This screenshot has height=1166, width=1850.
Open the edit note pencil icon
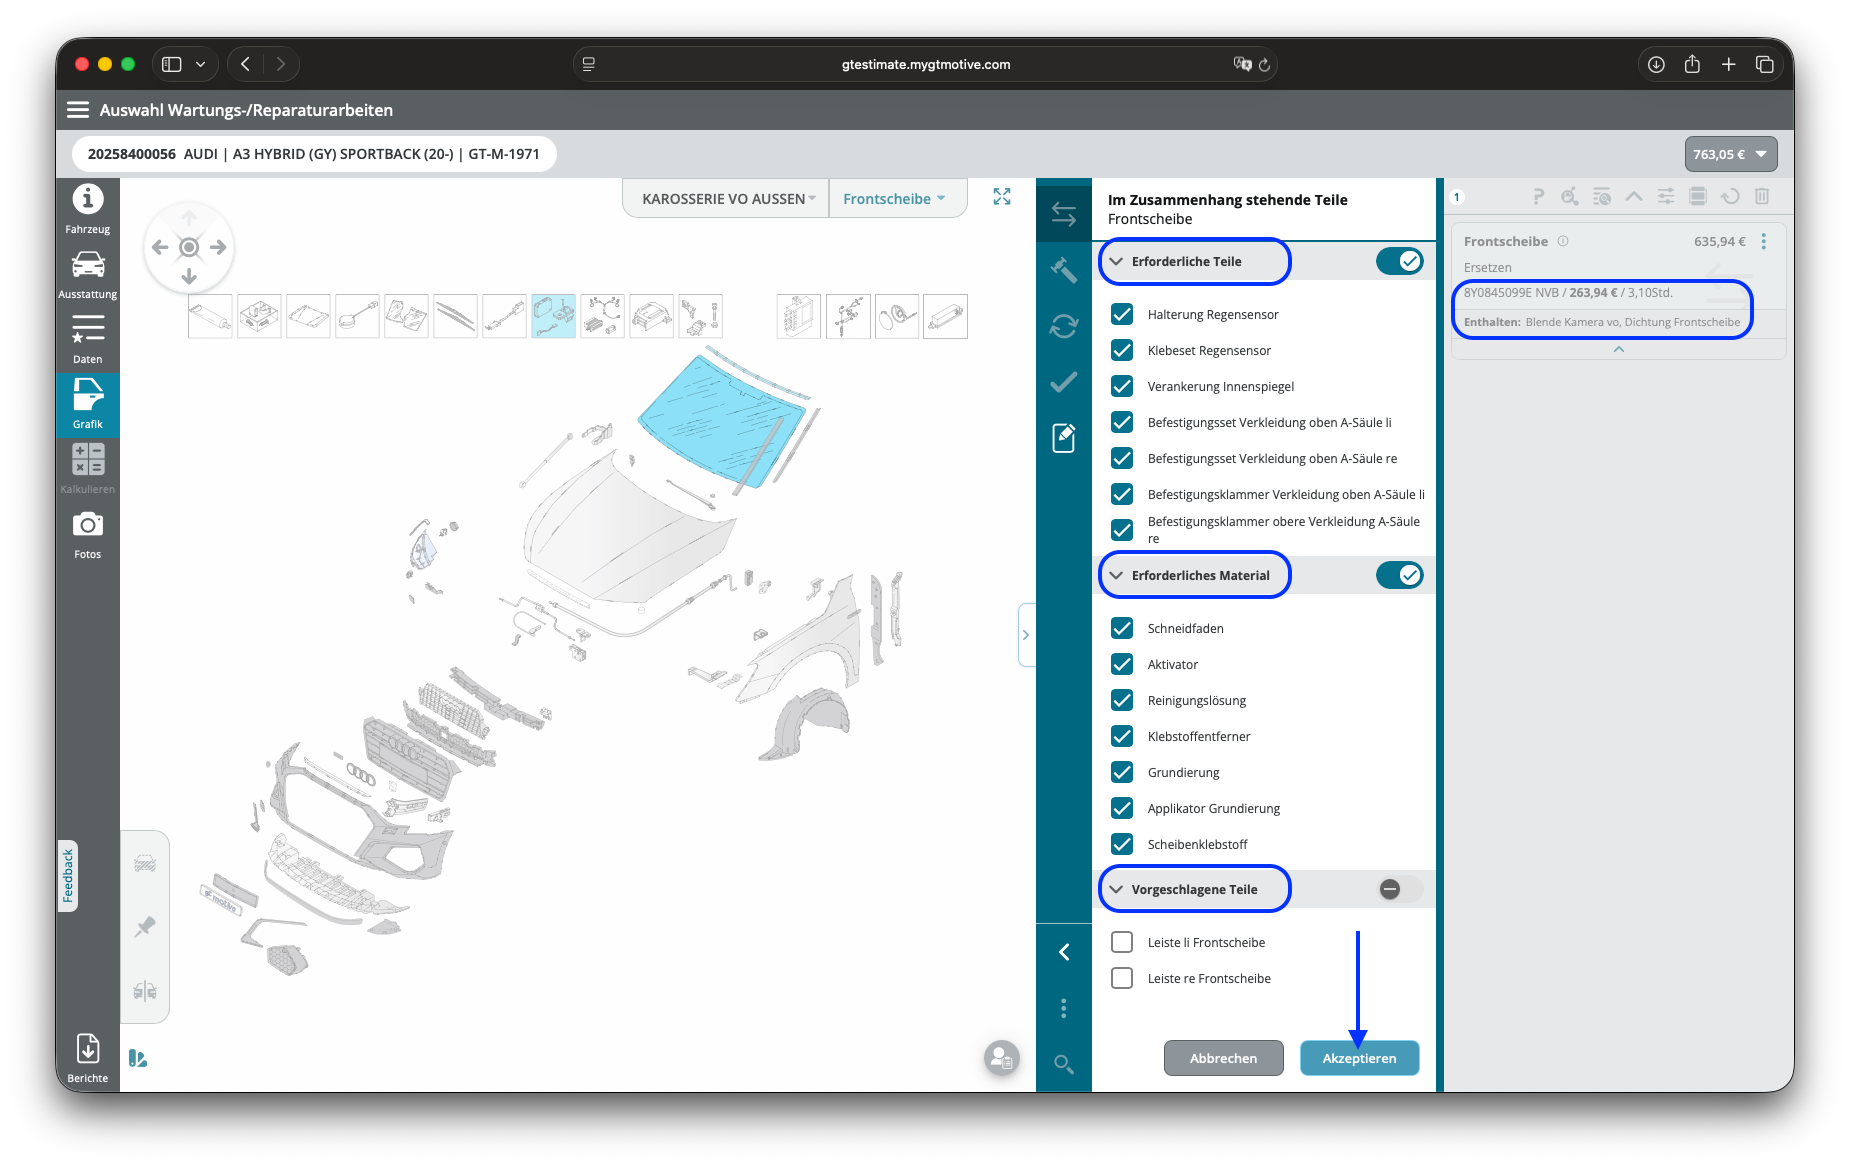(x=1063, y=438)
